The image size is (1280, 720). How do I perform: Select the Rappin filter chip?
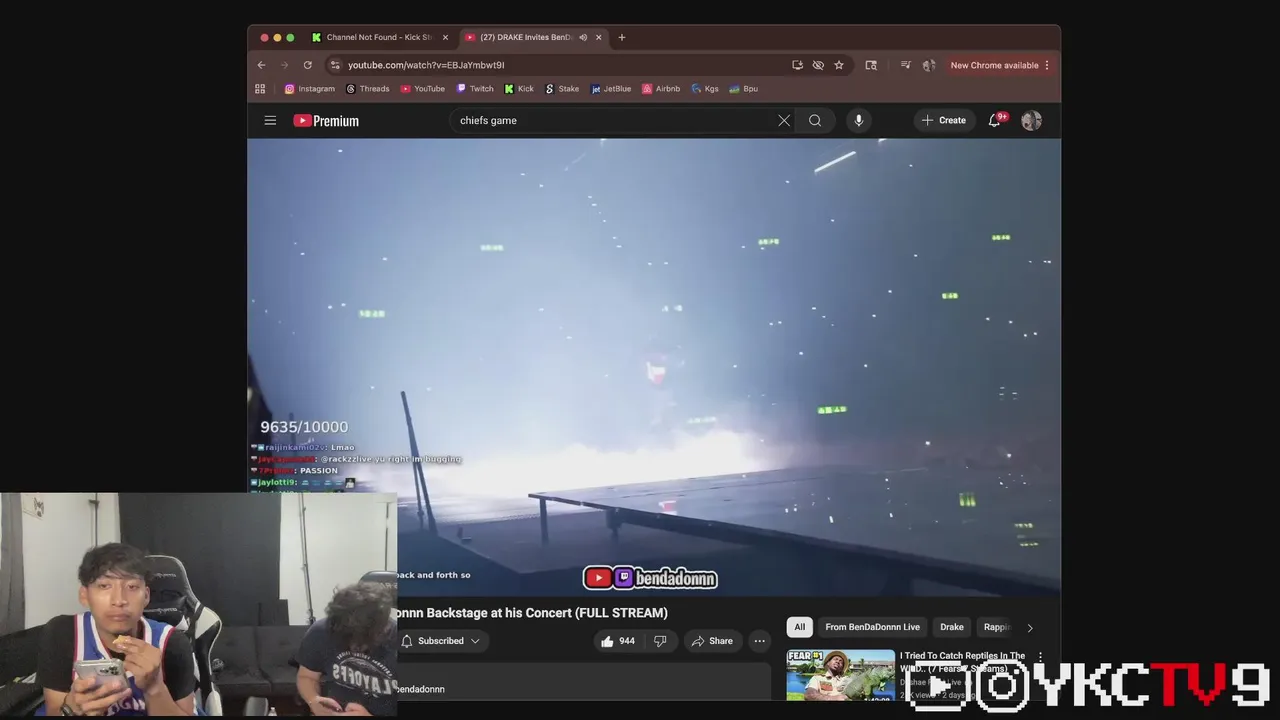tap(997, 627)
